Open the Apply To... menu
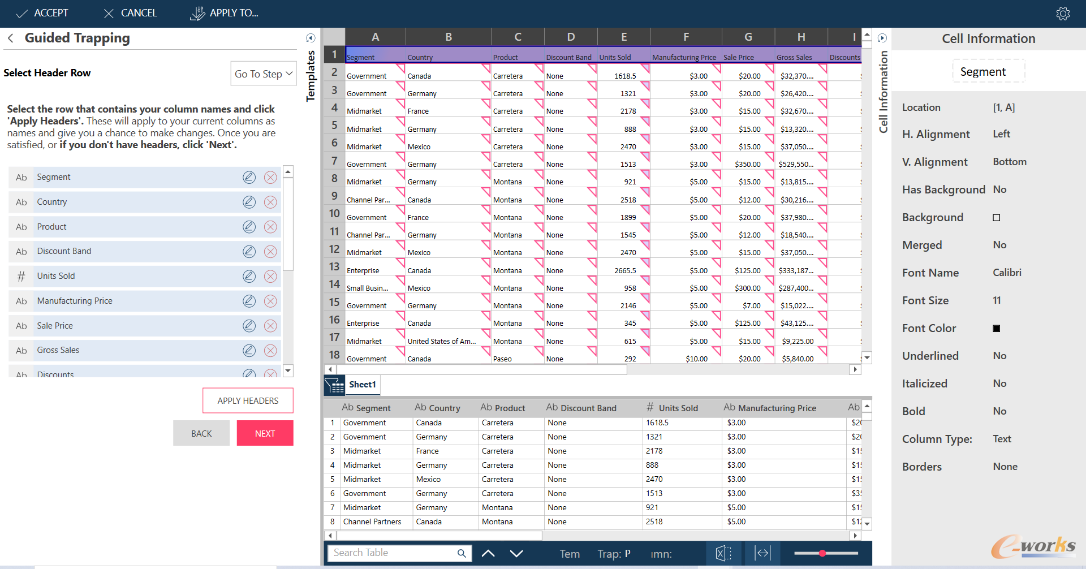 [224, 13]
